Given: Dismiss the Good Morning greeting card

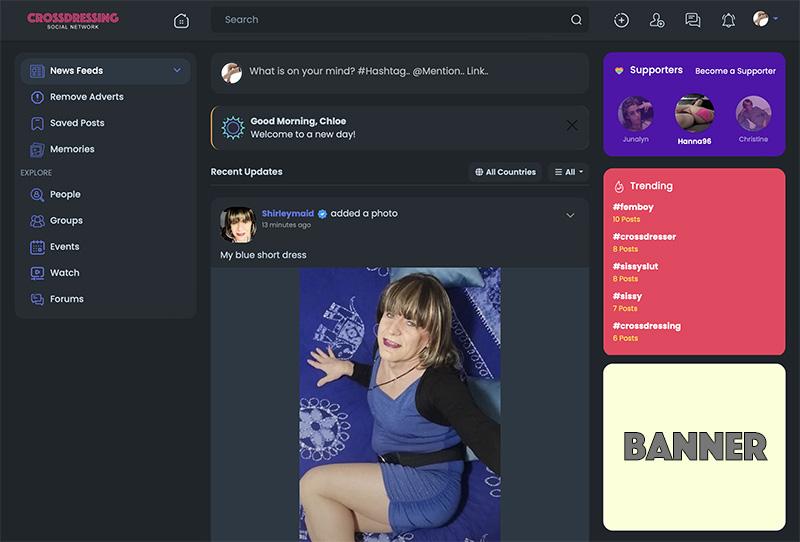Looking at the screenshot, I should pyautogui.click(x=572, y=125).
